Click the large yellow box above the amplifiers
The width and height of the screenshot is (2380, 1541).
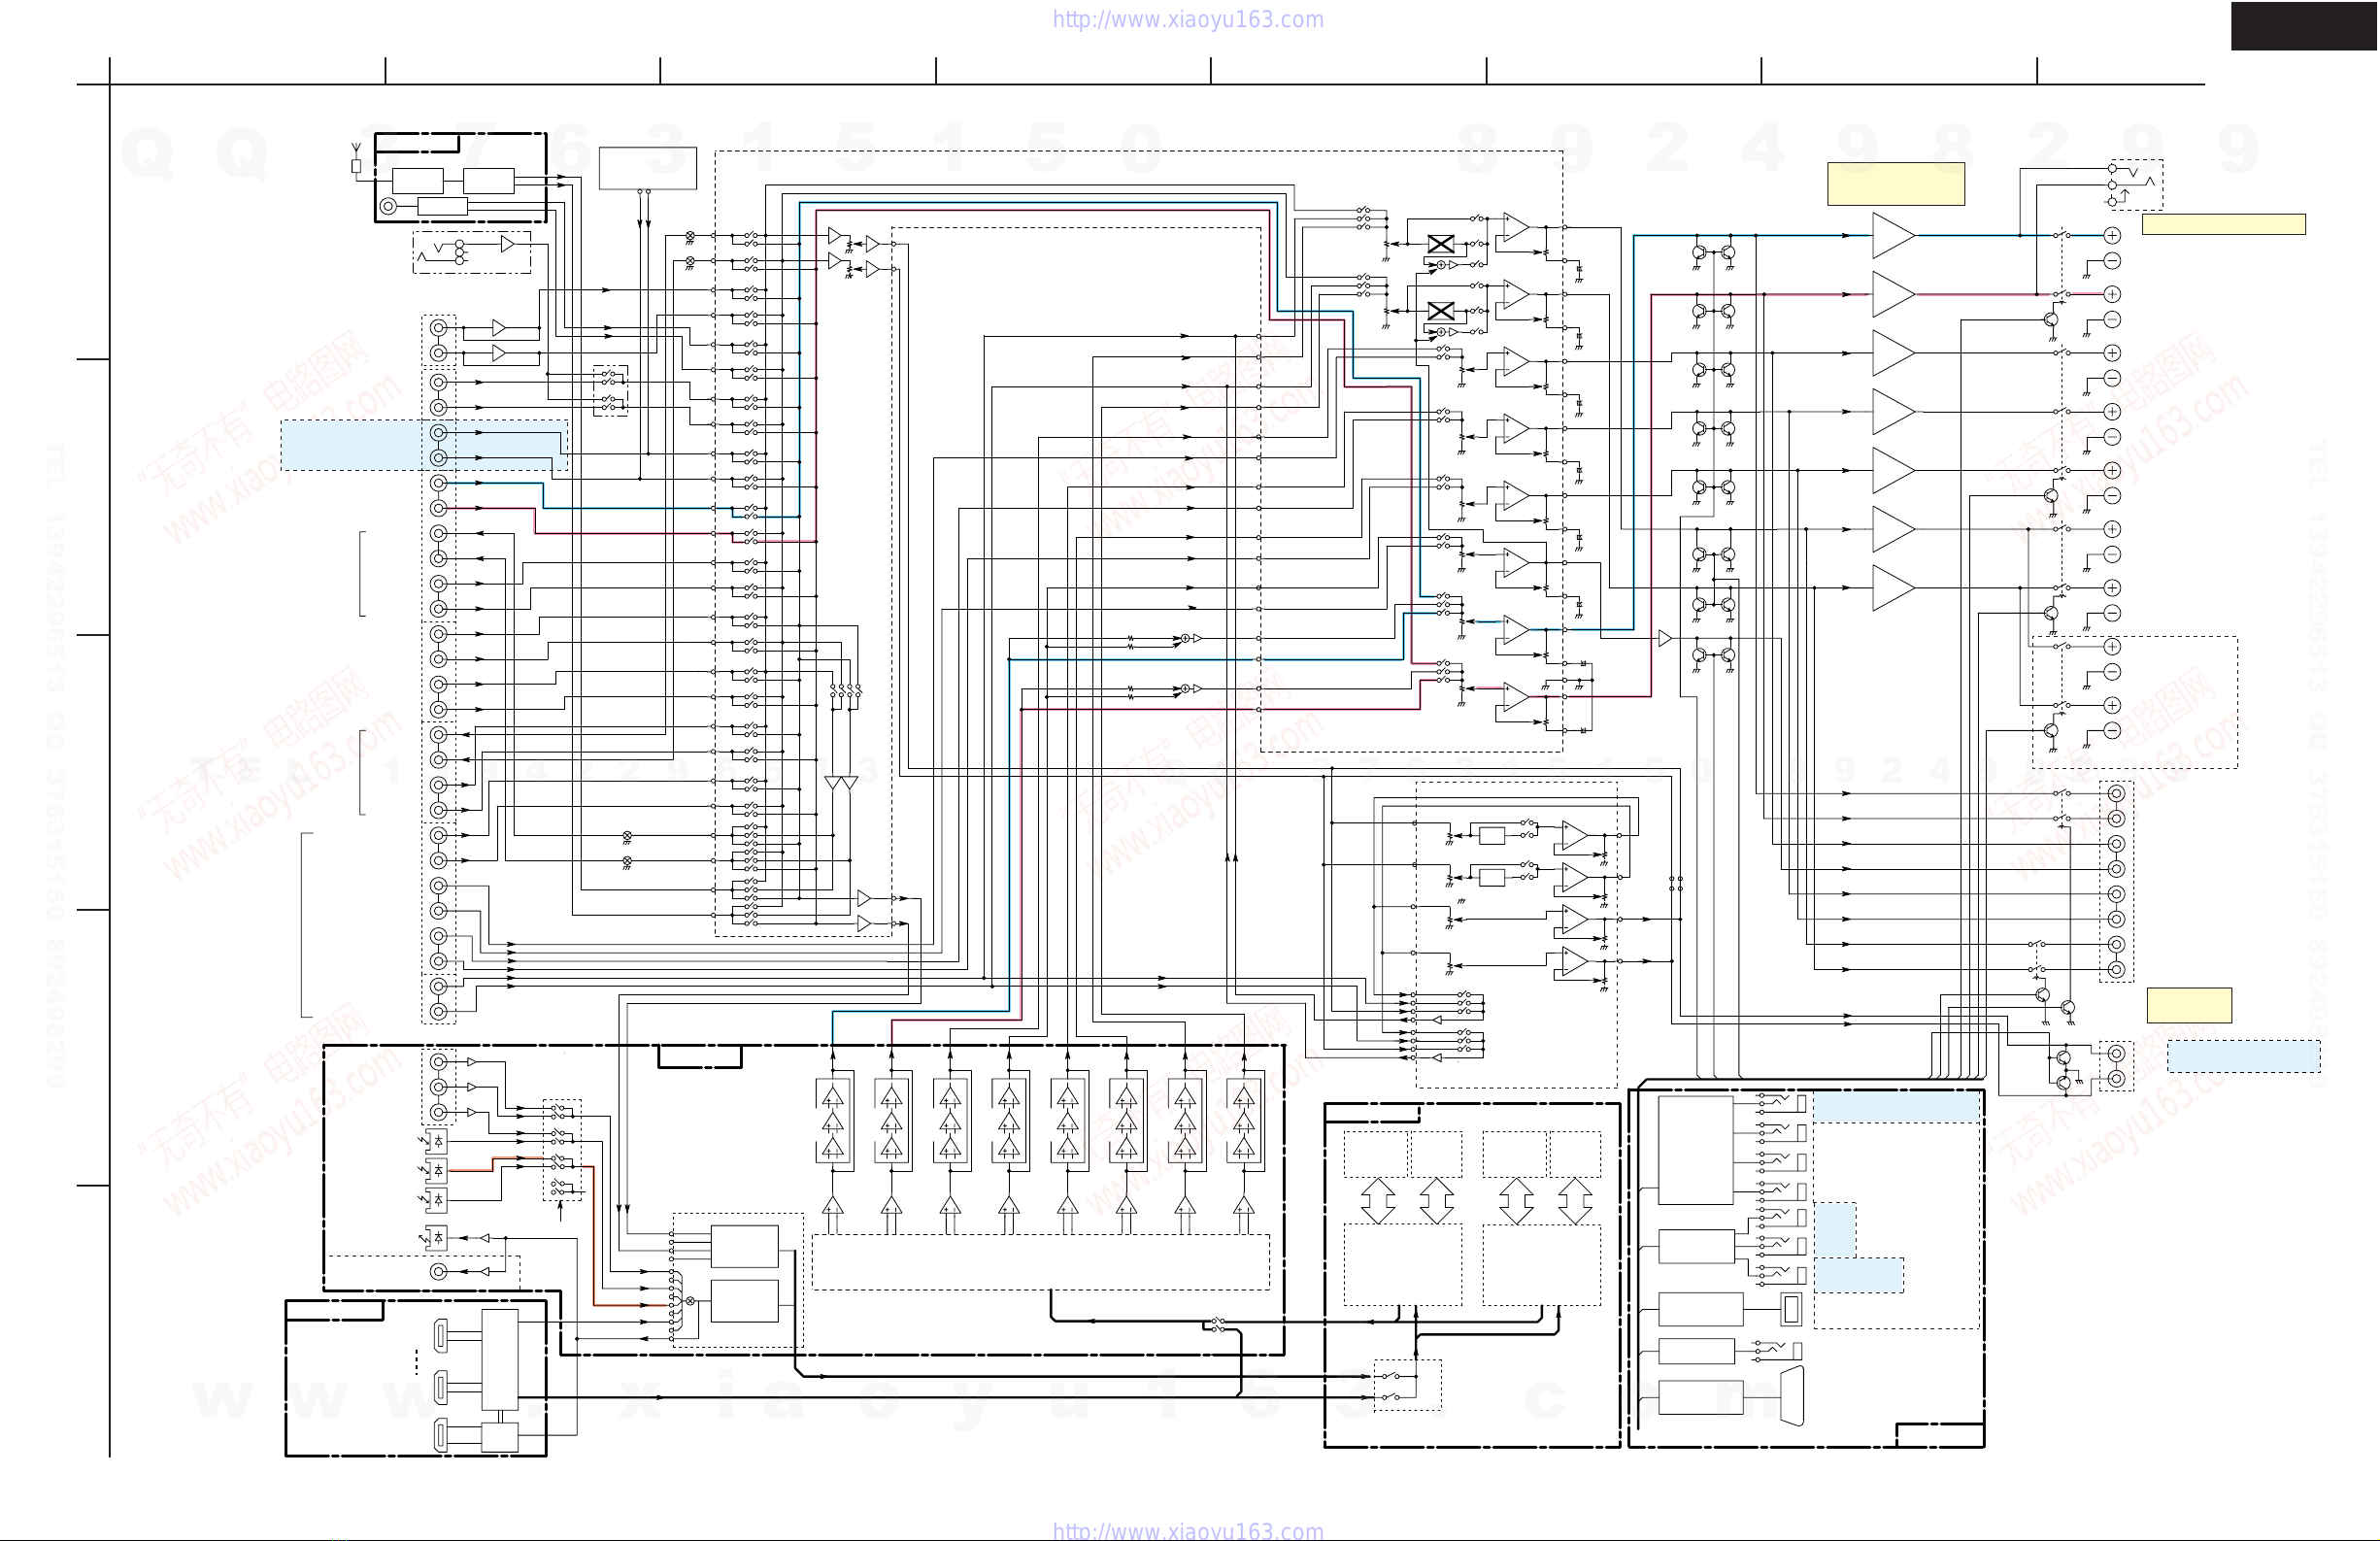pos(1895,184)
